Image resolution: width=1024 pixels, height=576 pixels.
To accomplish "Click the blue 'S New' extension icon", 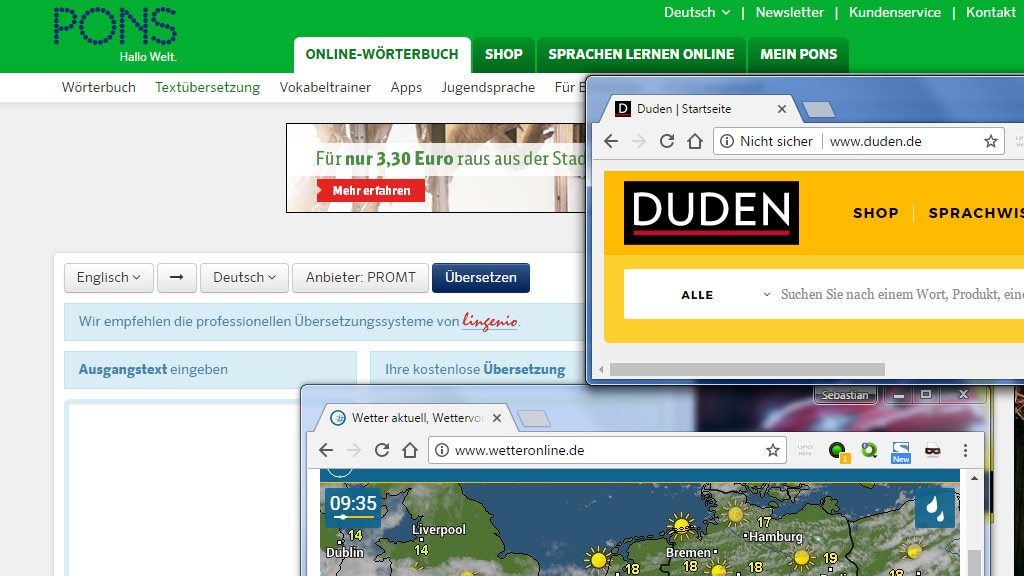I will (899, 451).
